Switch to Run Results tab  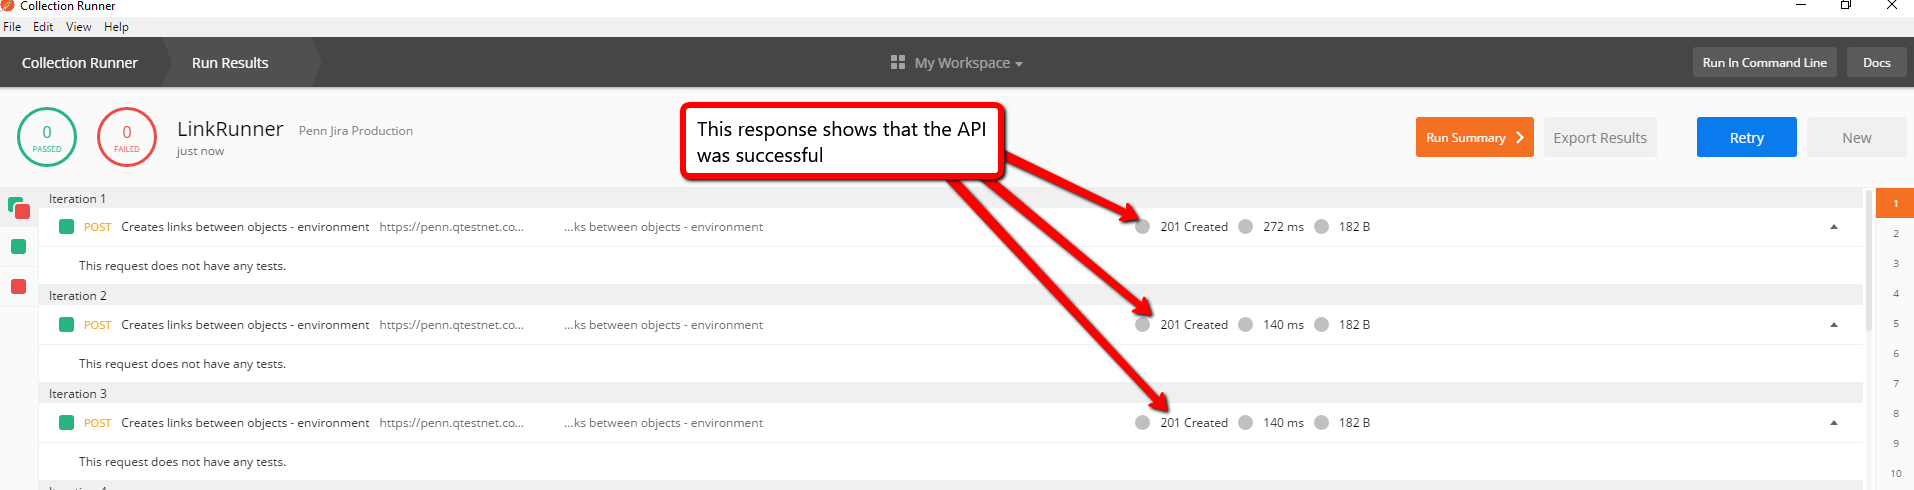[230, 62]
